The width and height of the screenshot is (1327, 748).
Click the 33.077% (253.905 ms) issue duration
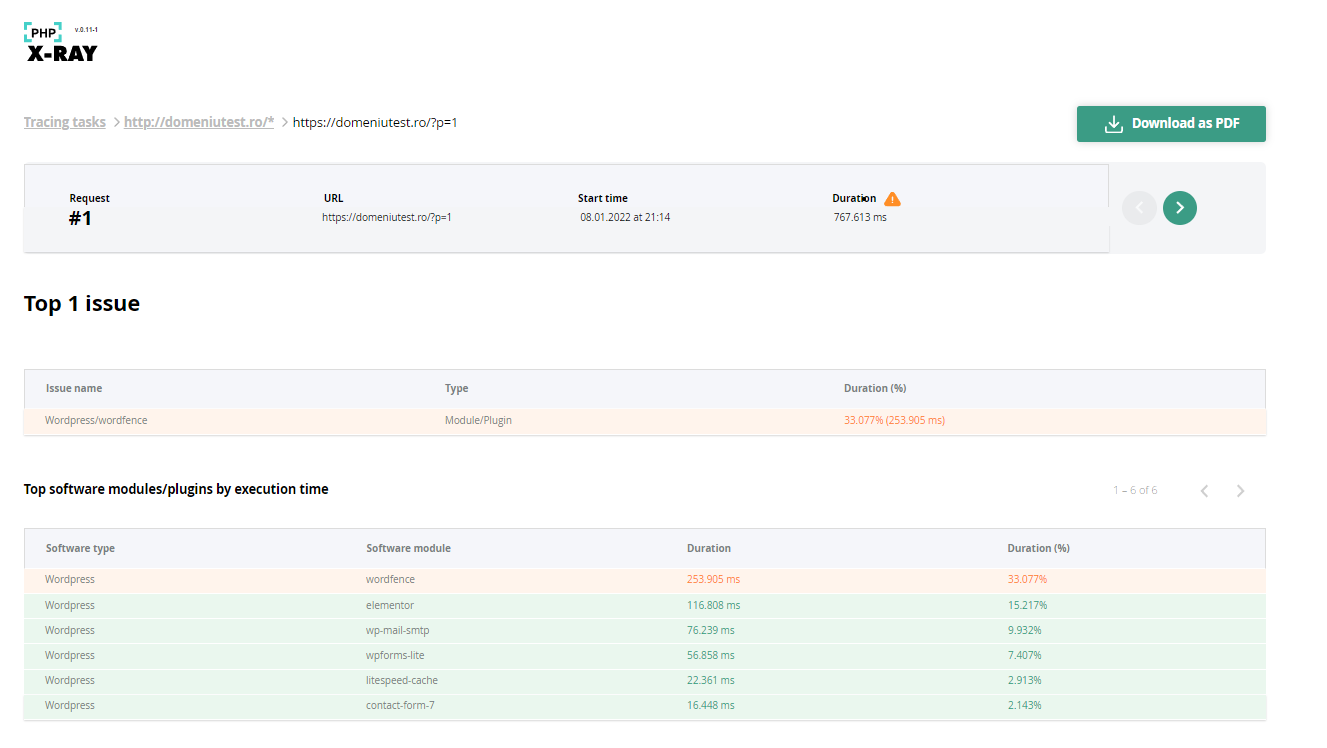coord(894,420)
